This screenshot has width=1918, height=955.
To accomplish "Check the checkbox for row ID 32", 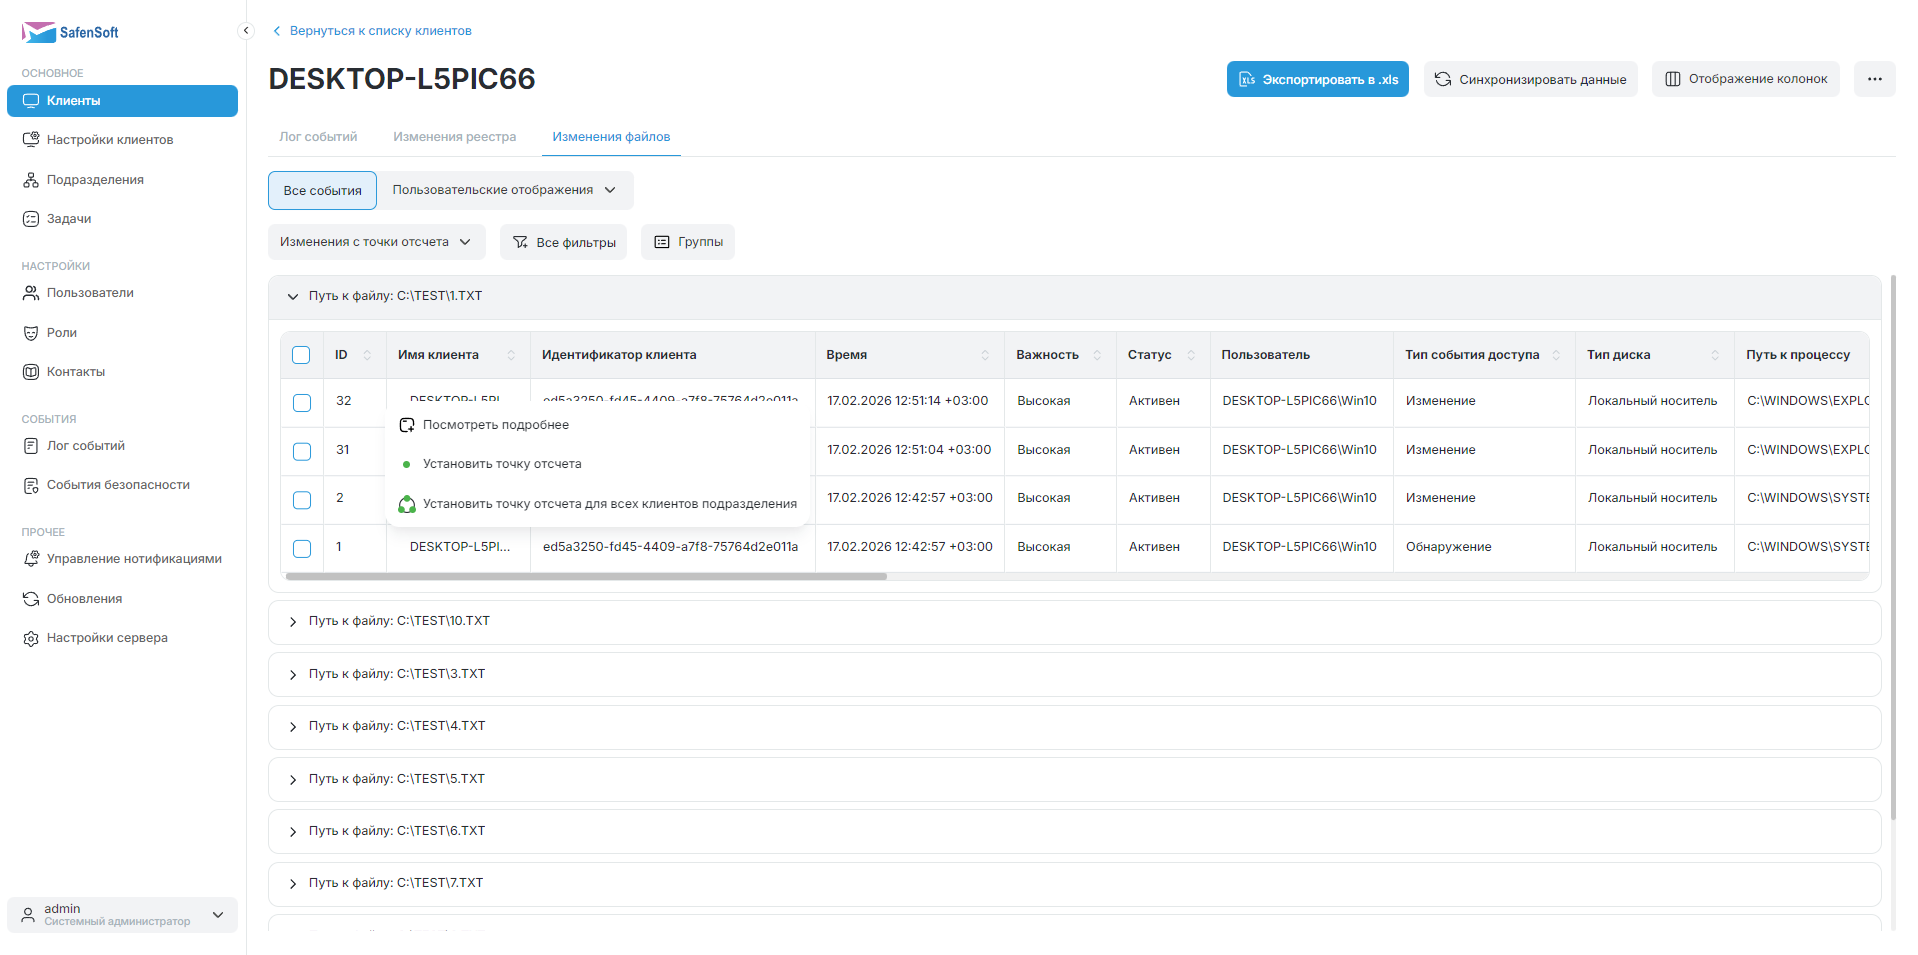I will [301, 402].
